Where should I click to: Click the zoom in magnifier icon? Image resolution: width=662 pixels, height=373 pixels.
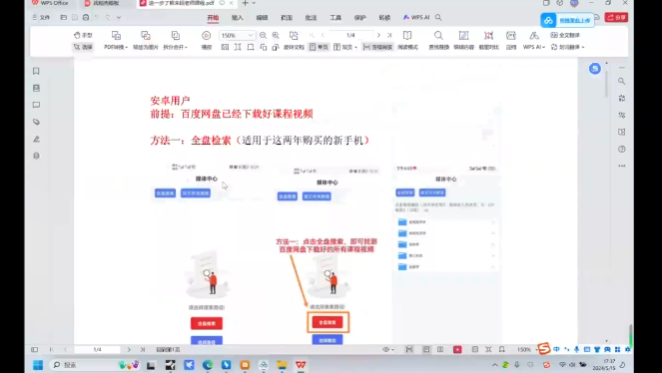pos(276,35)
